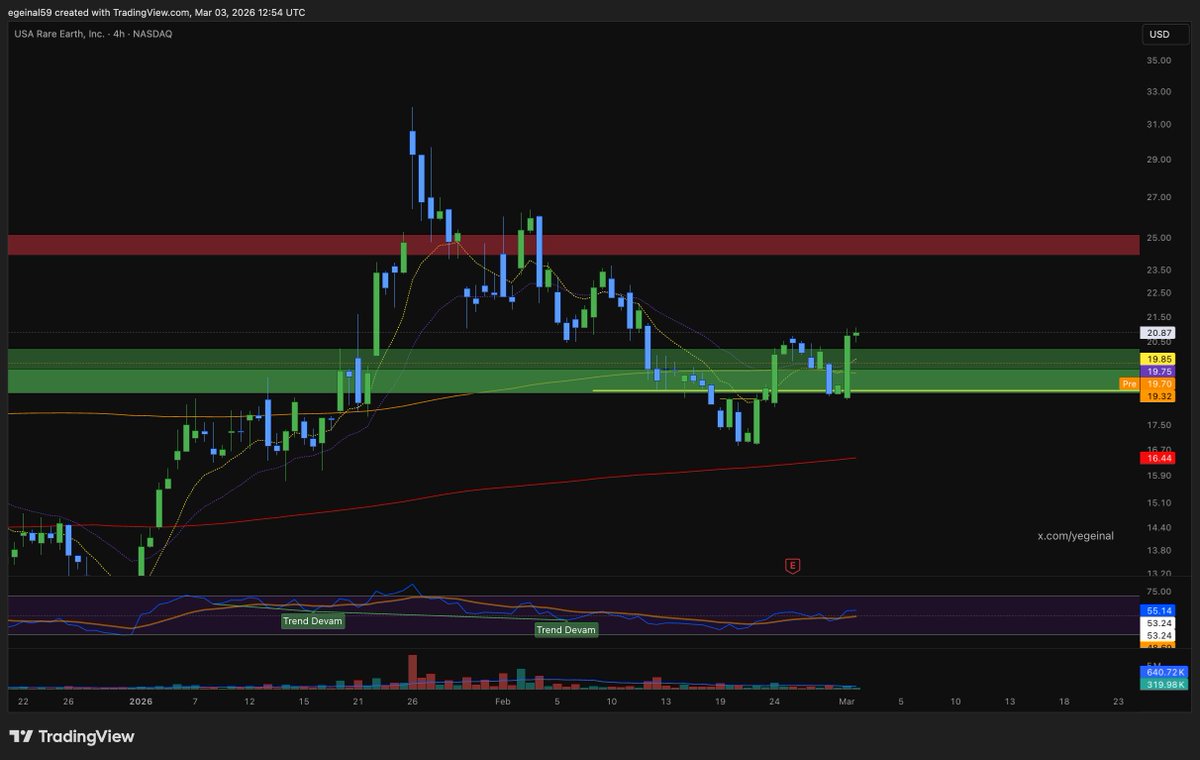Click the 19 date label on time axis

pos(720,702)
